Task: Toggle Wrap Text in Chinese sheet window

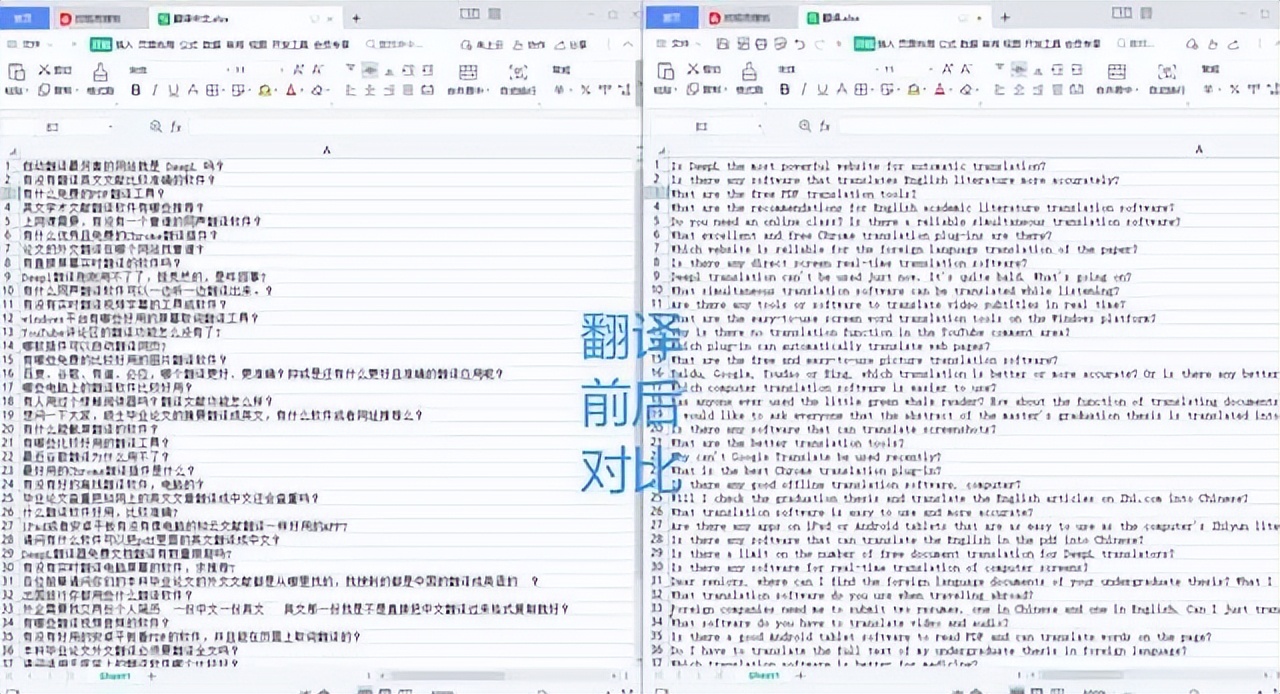Action: (518, 72)
